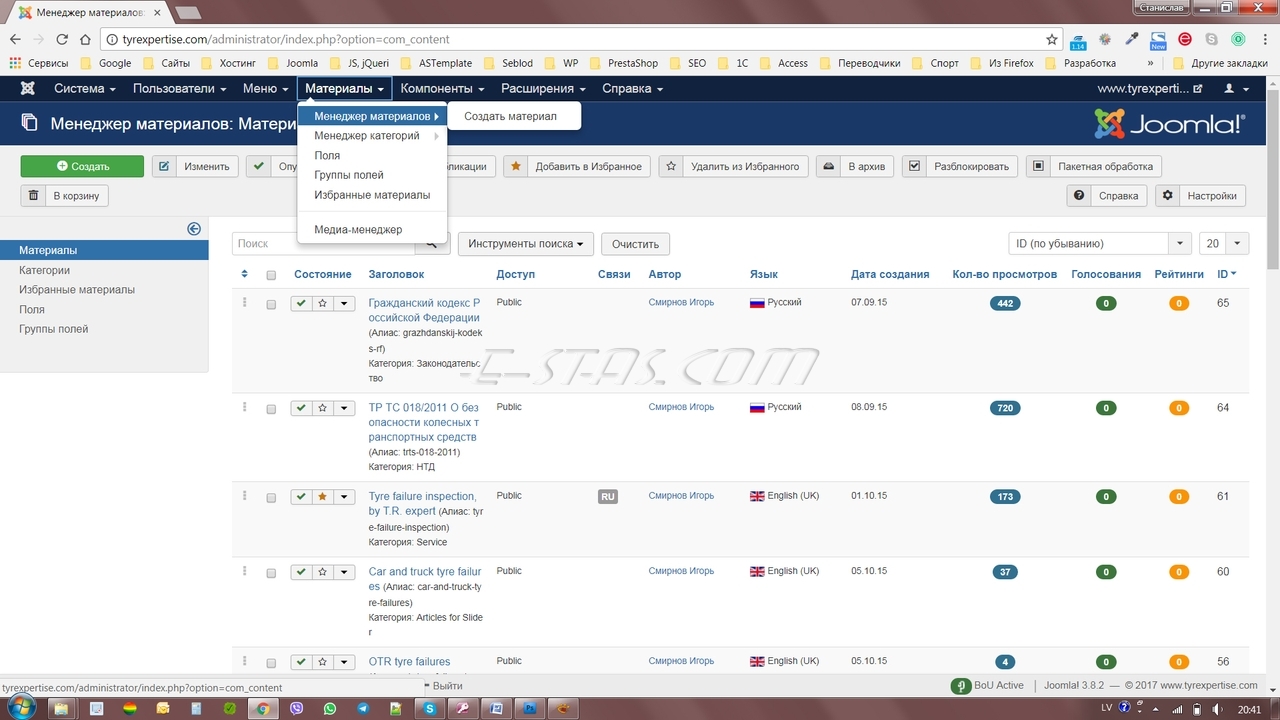The height and width of the screenshot is (720, 1280).
Task: Open actions dropdown for Гражданский кодекс row
Action: (x=344, y=303)
